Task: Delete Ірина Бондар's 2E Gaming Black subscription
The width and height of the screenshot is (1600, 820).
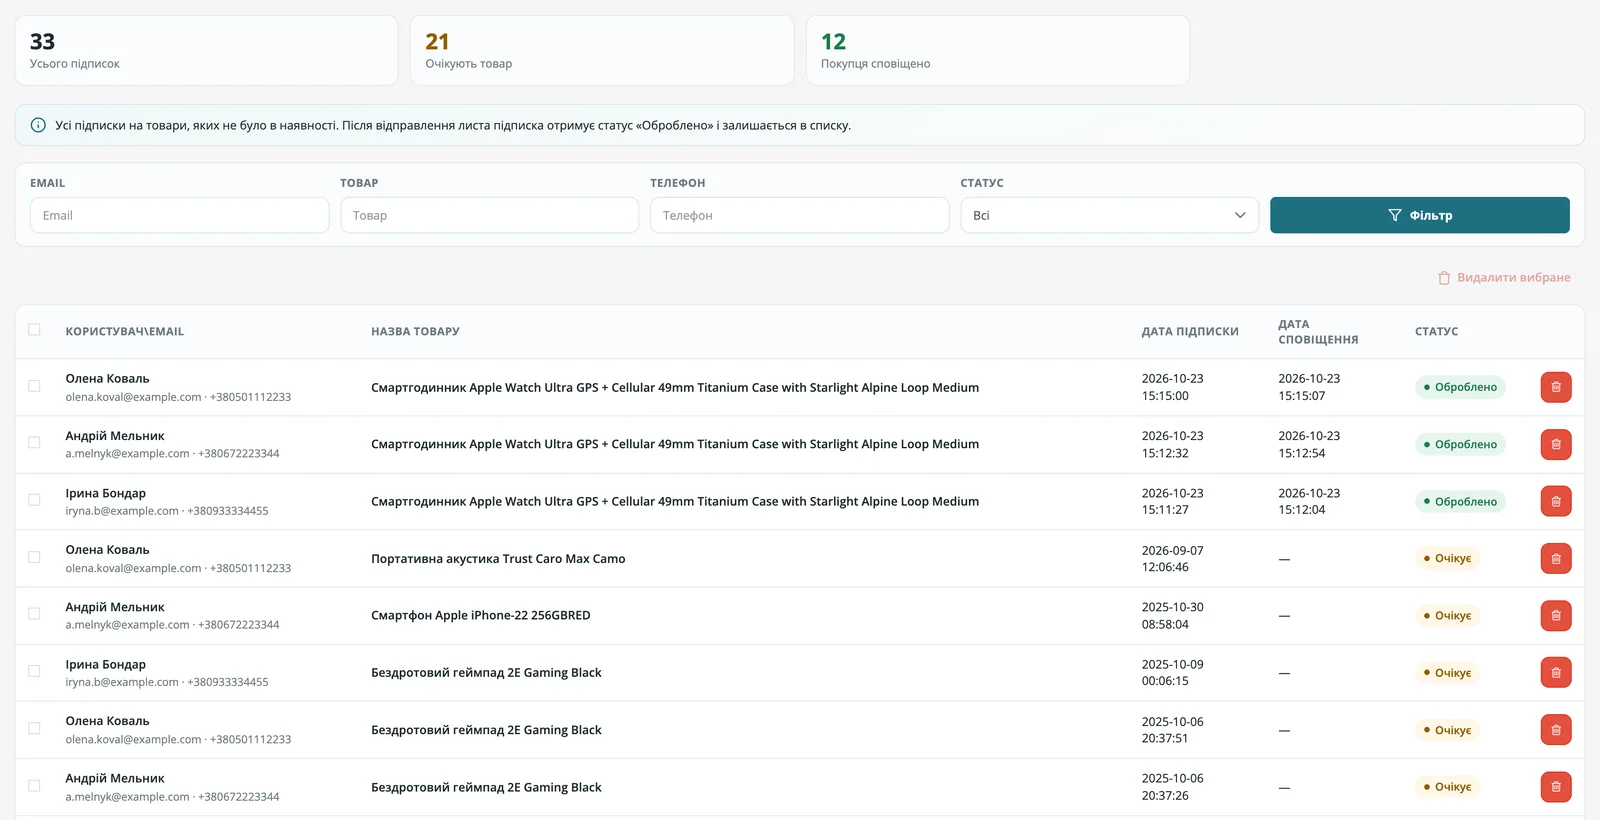Action: (1555, 672)
